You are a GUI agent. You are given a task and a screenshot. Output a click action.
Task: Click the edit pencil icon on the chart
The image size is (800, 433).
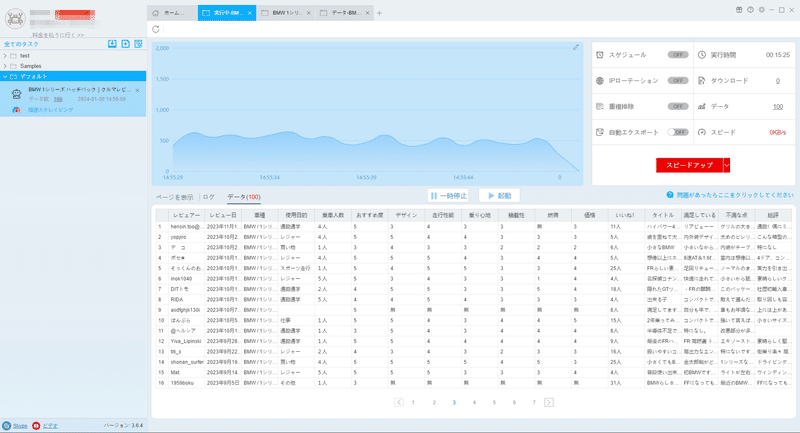click(576, 47)
